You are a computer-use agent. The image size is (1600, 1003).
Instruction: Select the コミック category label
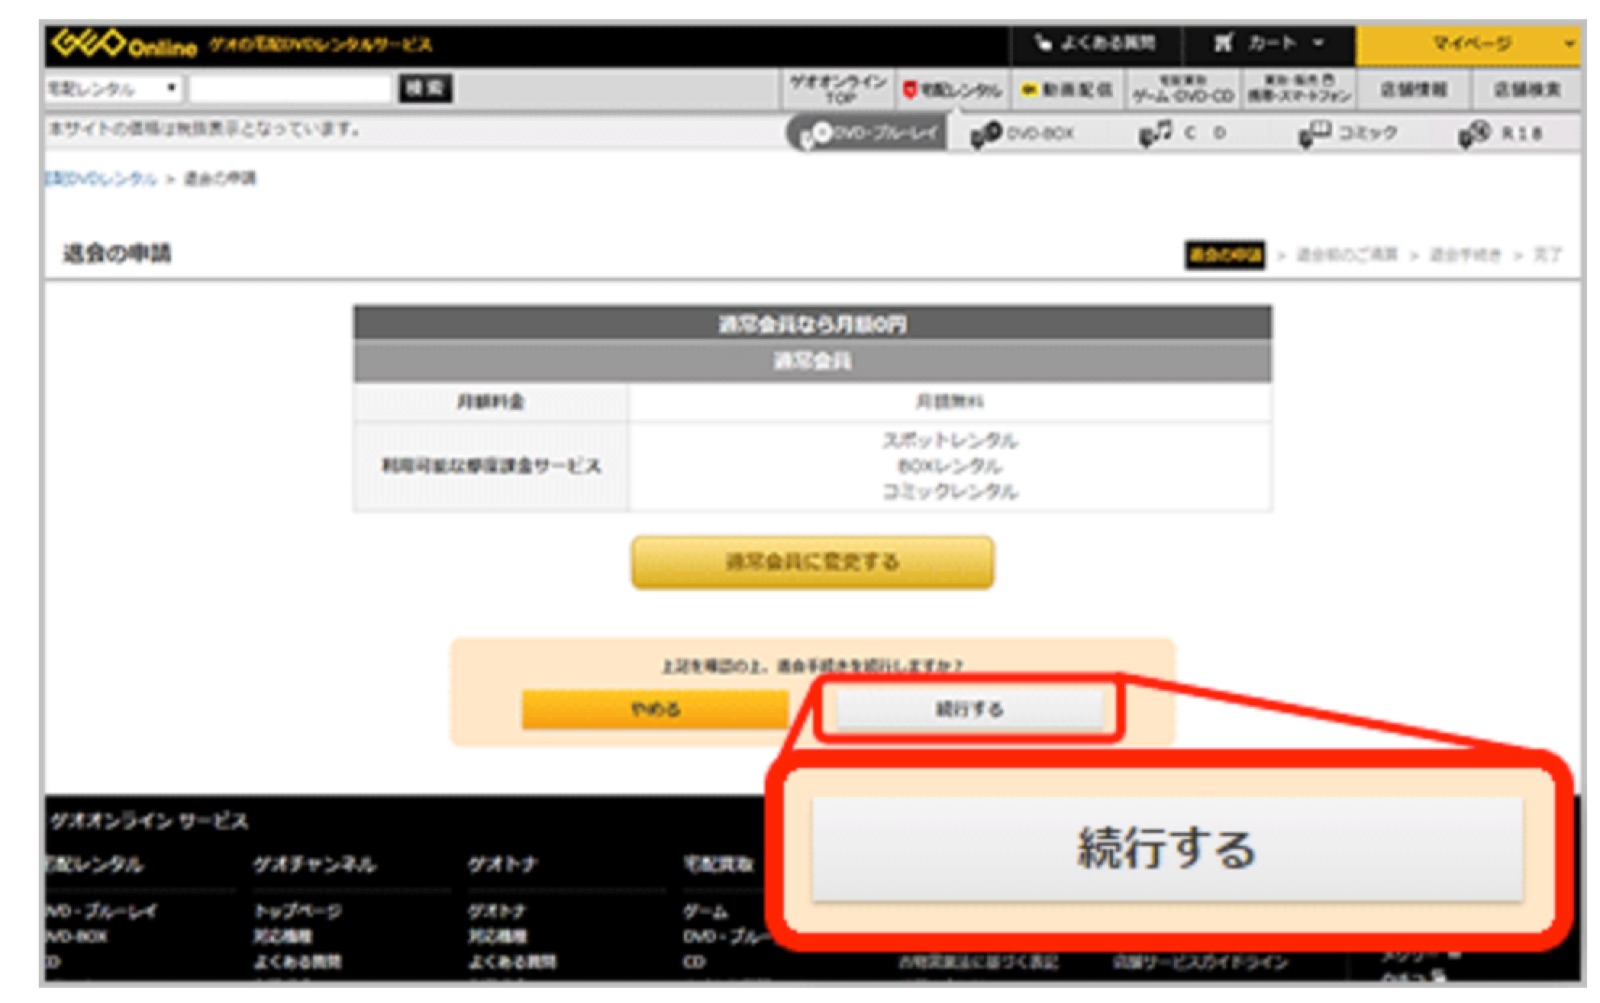coord(1367,133)
